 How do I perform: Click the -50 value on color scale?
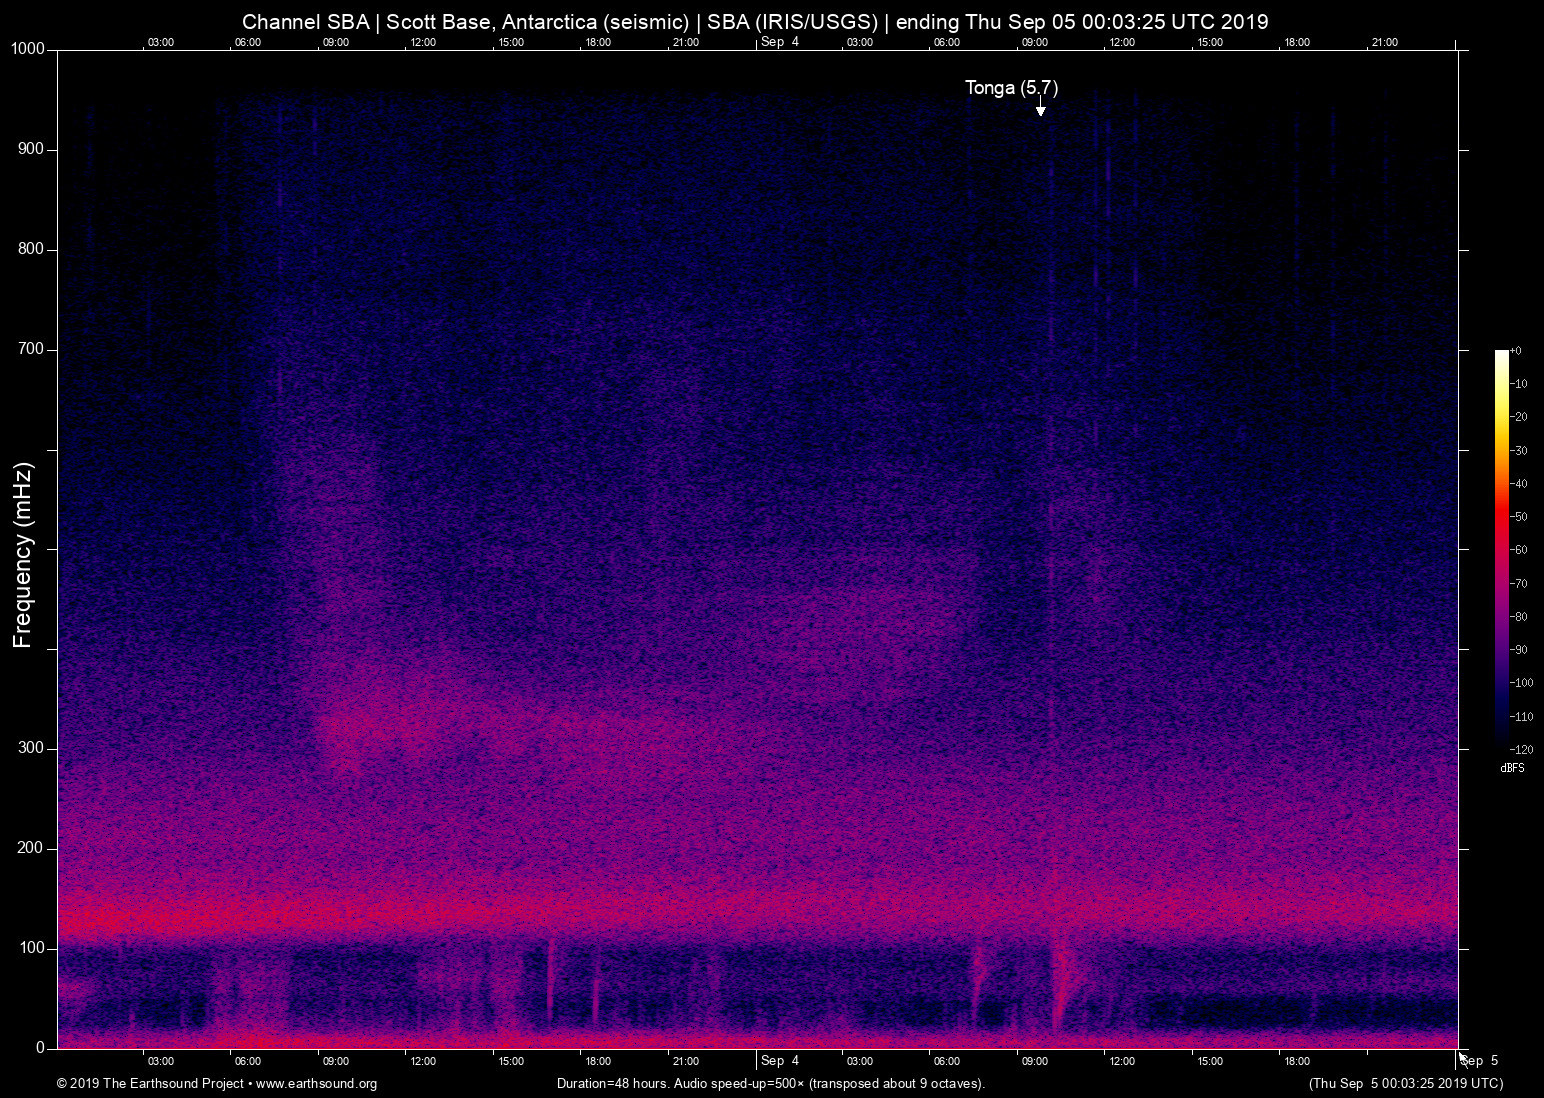point(1519,517)
